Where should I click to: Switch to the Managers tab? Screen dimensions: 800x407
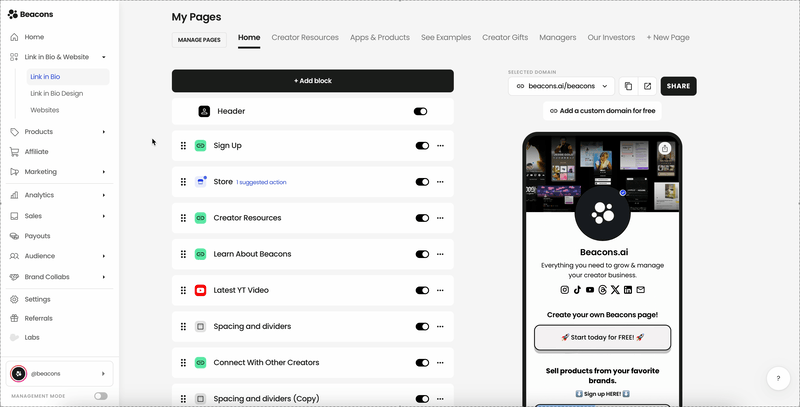pos(558,38)
